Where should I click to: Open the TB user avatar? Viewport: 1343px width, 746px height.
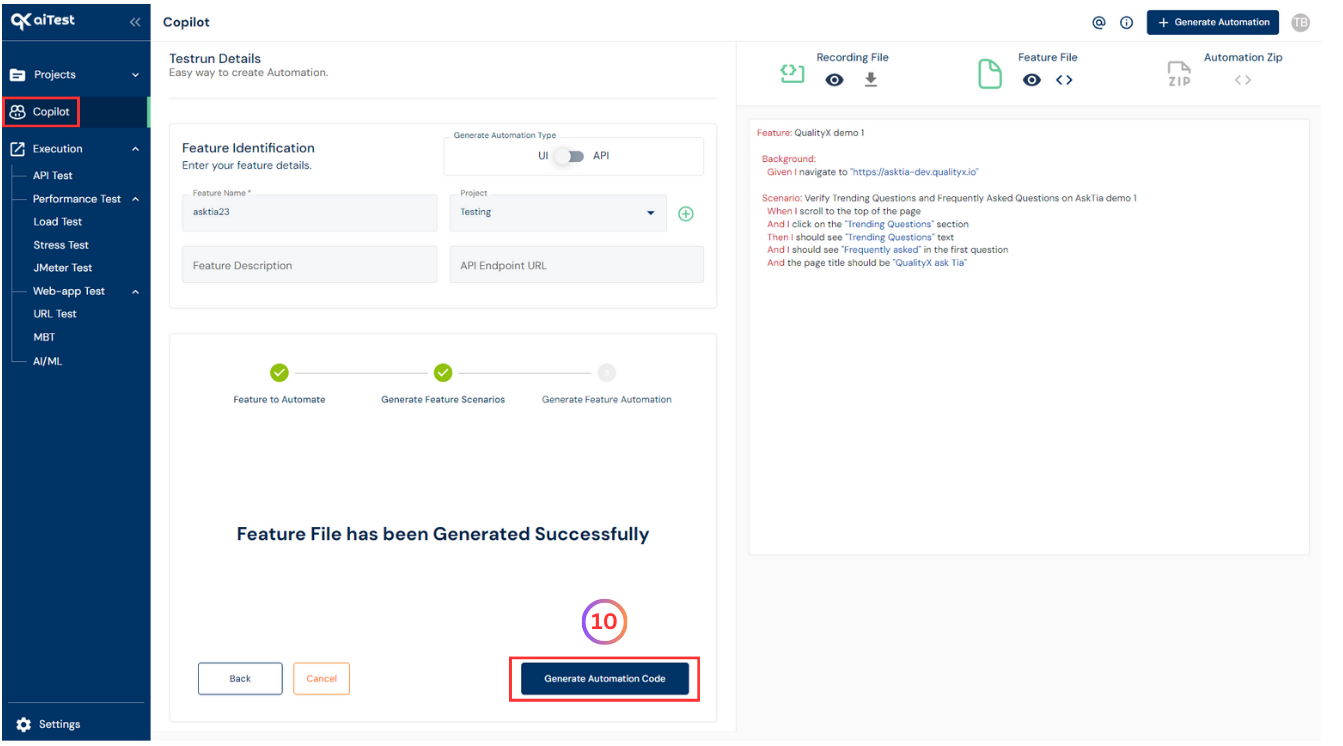tap(1300, 22)
